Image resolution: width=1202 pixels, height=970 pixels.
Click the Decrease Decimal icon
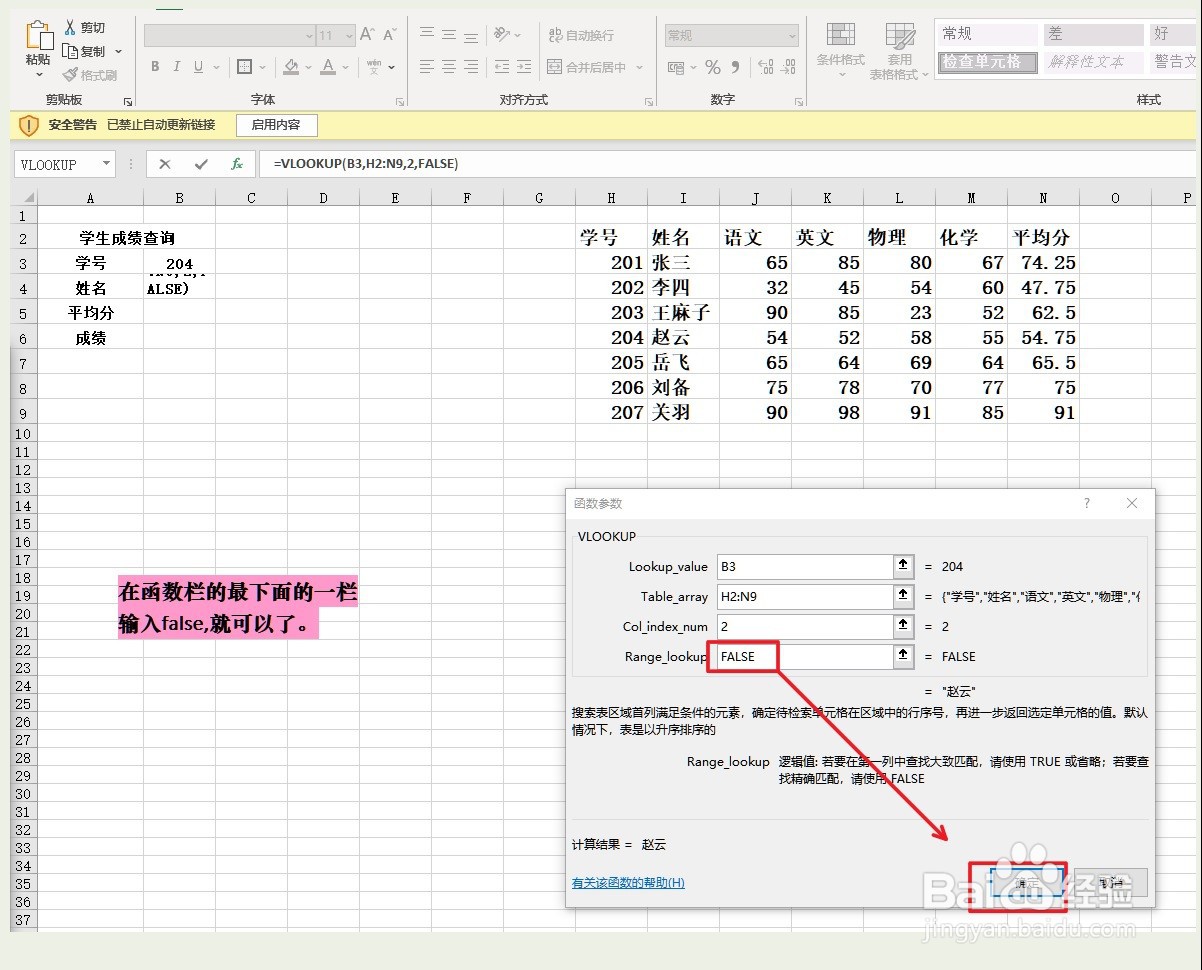coord(790,67)
